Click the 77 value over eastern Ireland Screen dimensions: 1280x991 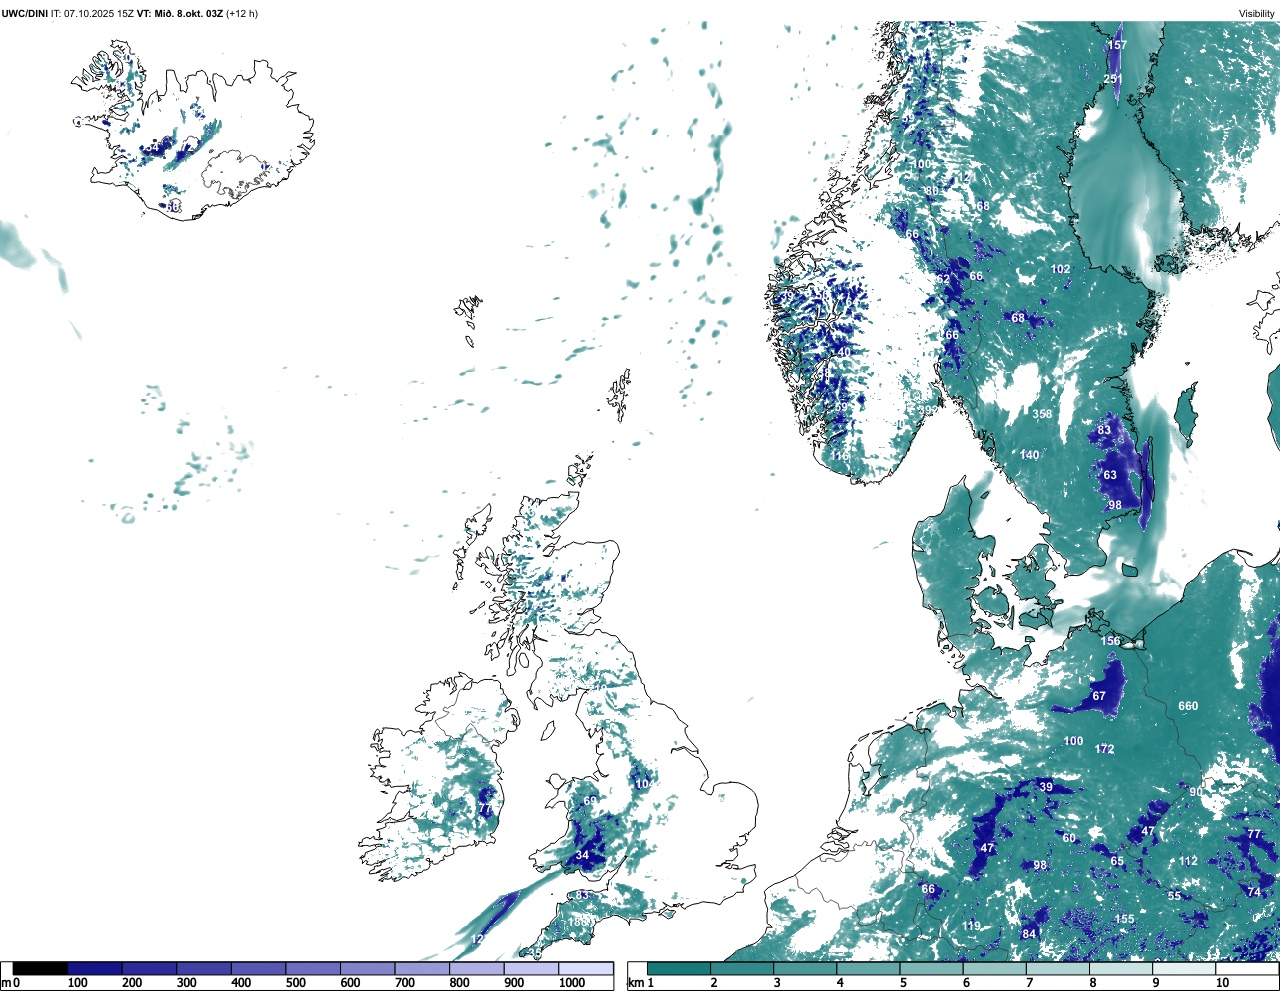[x=485, y=809]
